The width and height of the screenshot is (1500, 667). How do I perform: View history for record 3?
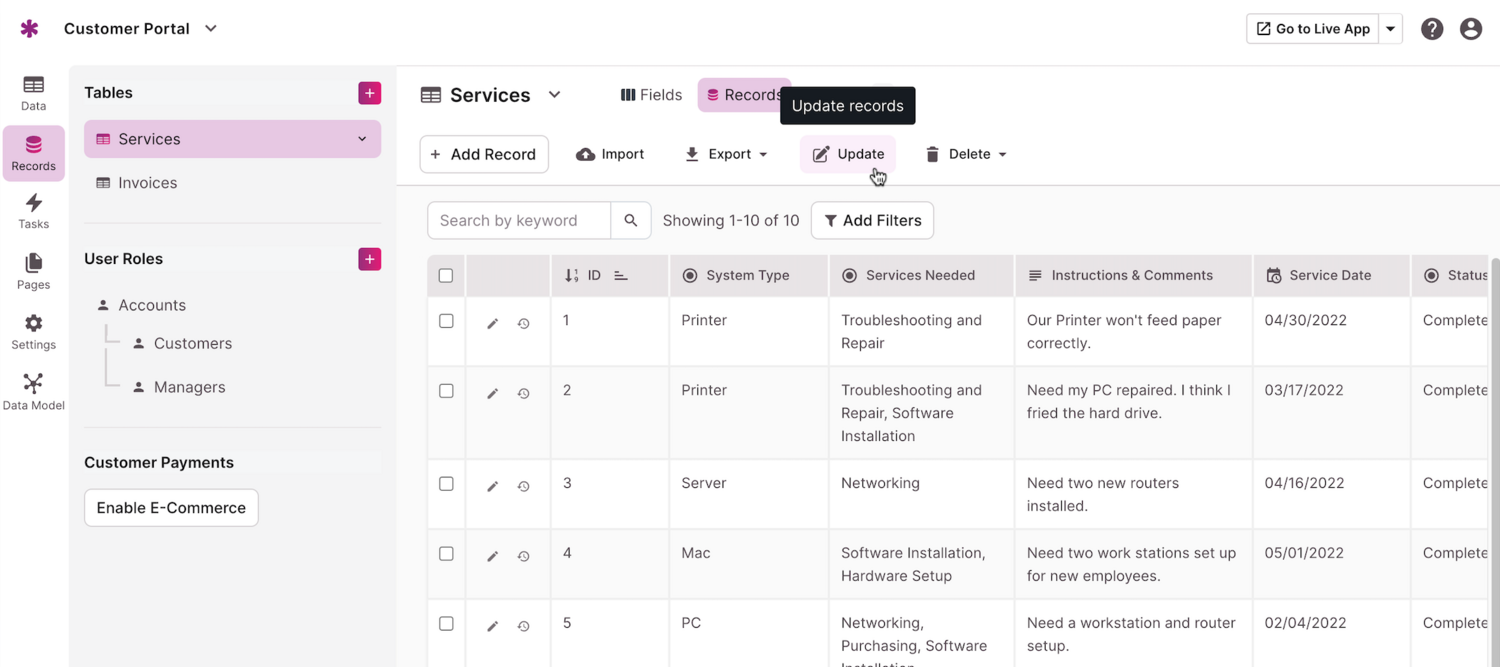click(x=523, y=486)
